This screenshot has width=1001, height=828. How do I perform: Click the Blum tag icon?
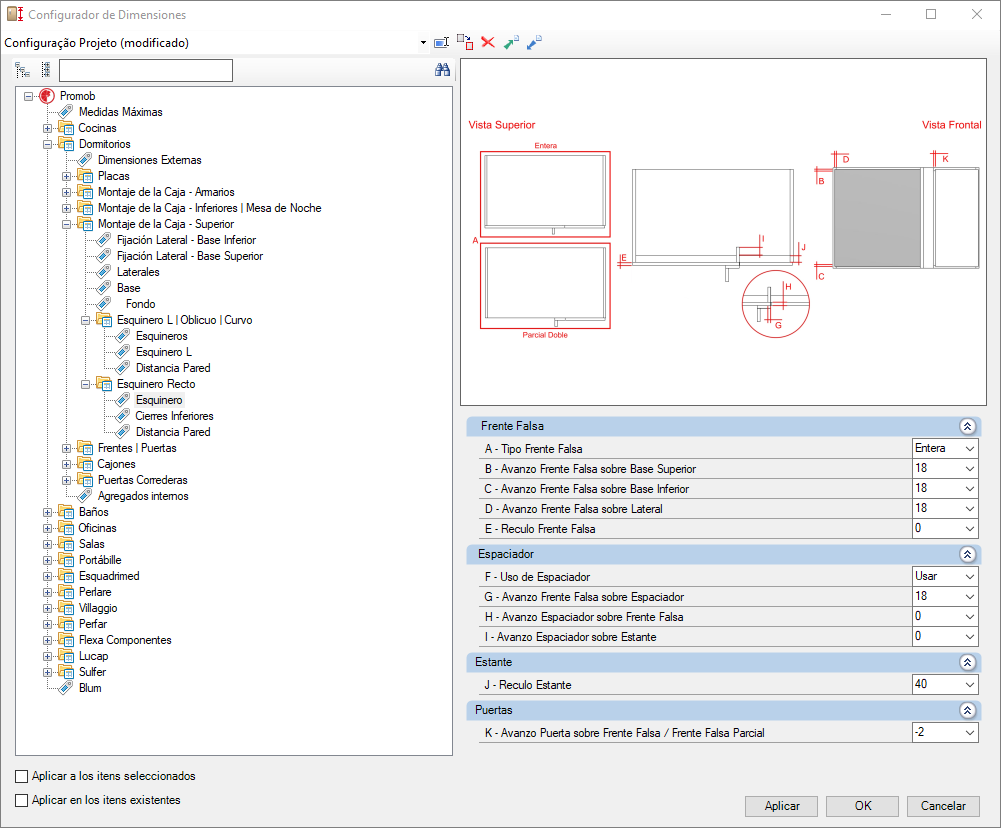66,688
